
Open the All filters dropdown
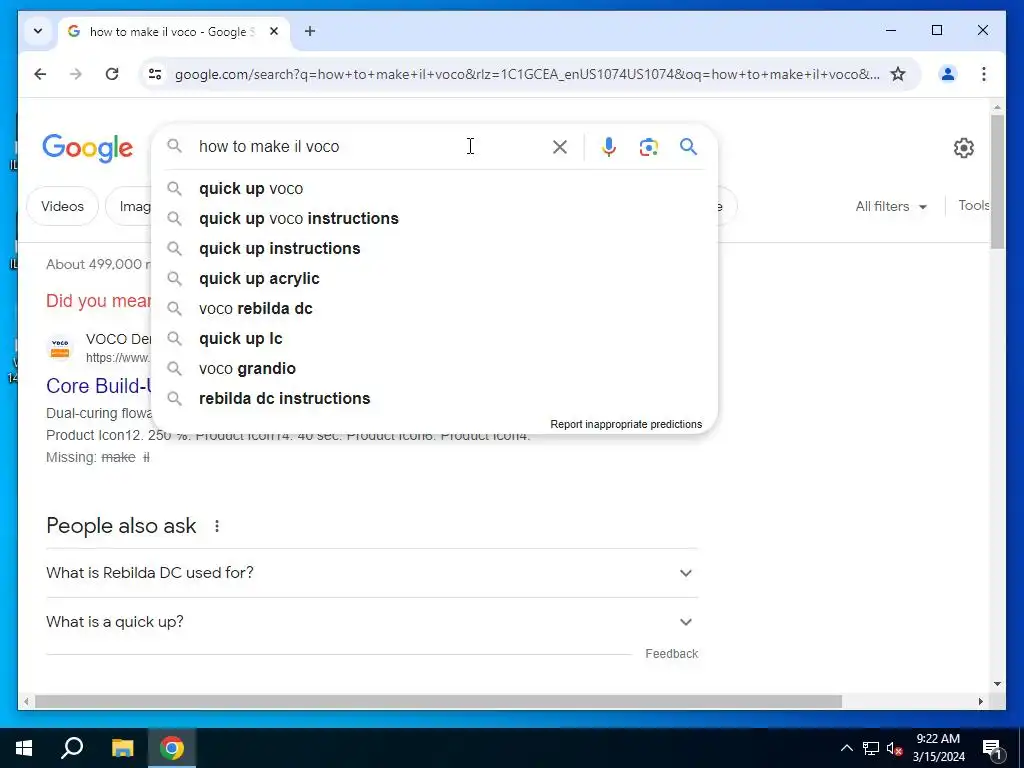pyautogui.click(x=891, y=206)
